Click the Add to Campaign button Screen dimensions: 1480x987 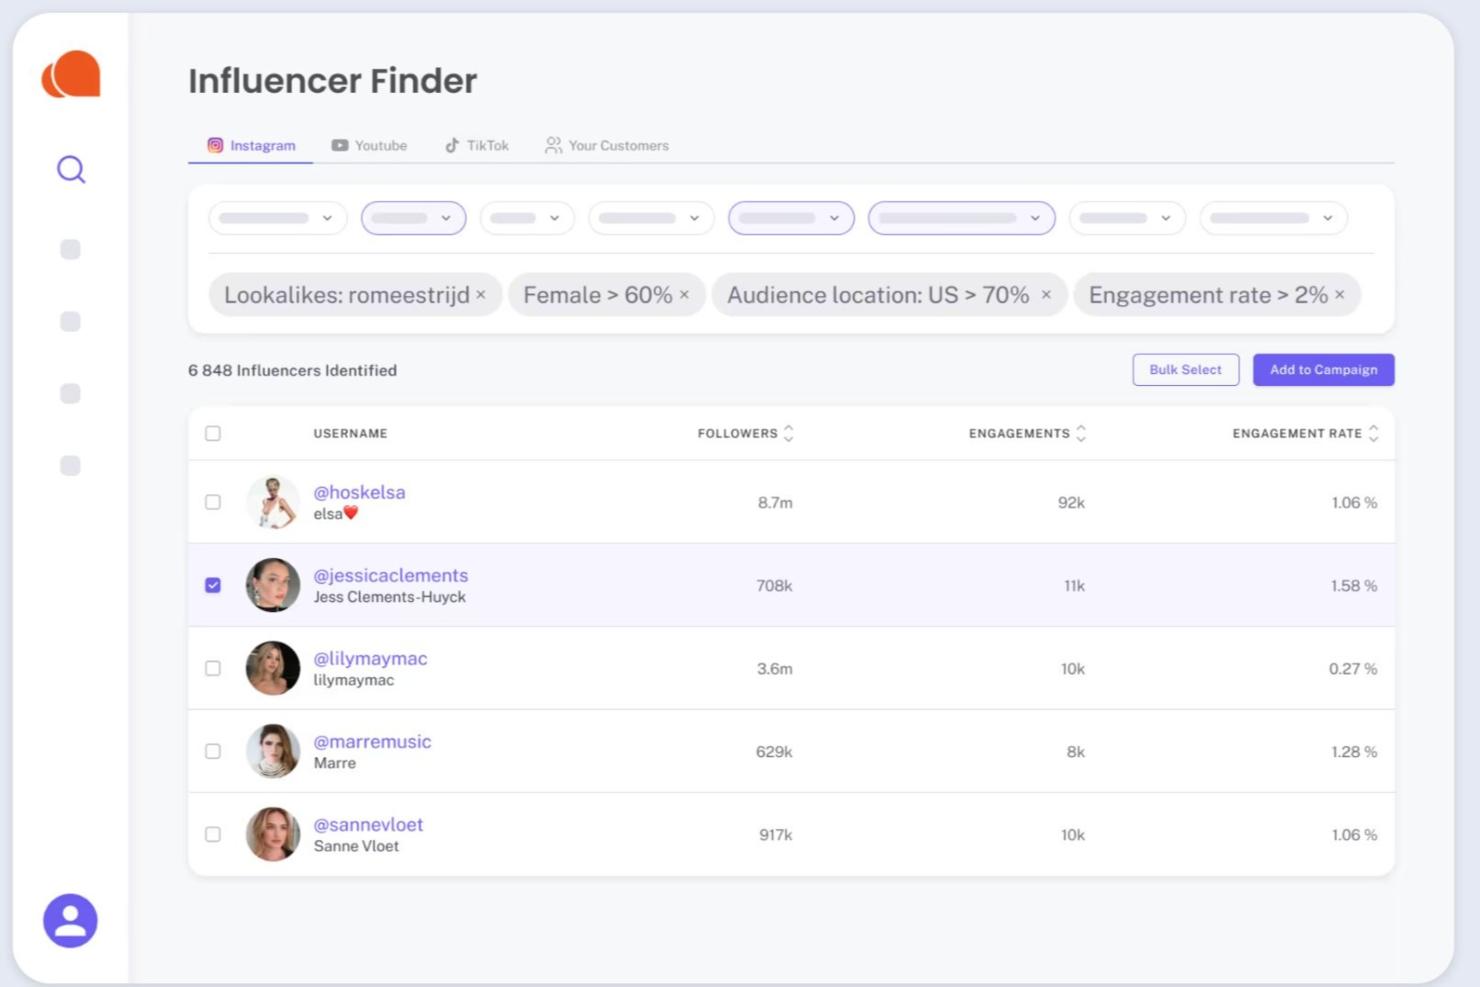[x=1323, y=369]
